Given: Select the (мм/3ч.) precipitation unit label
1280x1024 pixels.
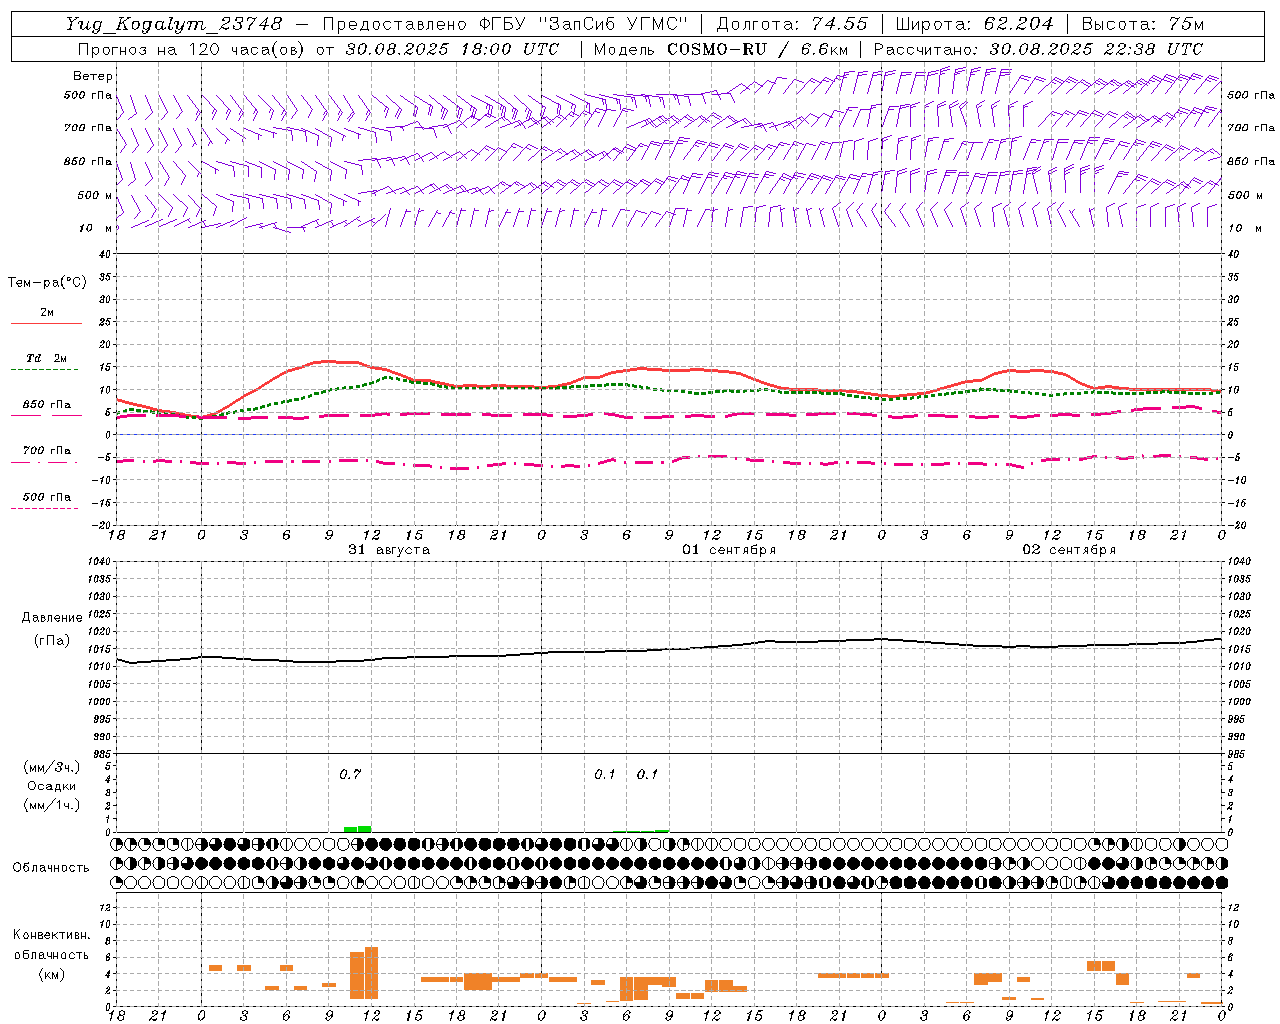Looking at the screenshot, I should tap(52, 767).
